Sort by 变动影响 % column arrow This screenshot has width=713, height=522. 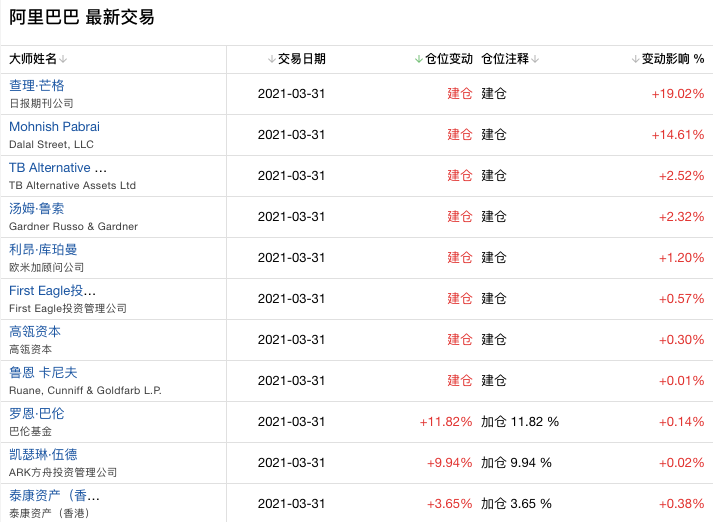(x=635, y=59)
